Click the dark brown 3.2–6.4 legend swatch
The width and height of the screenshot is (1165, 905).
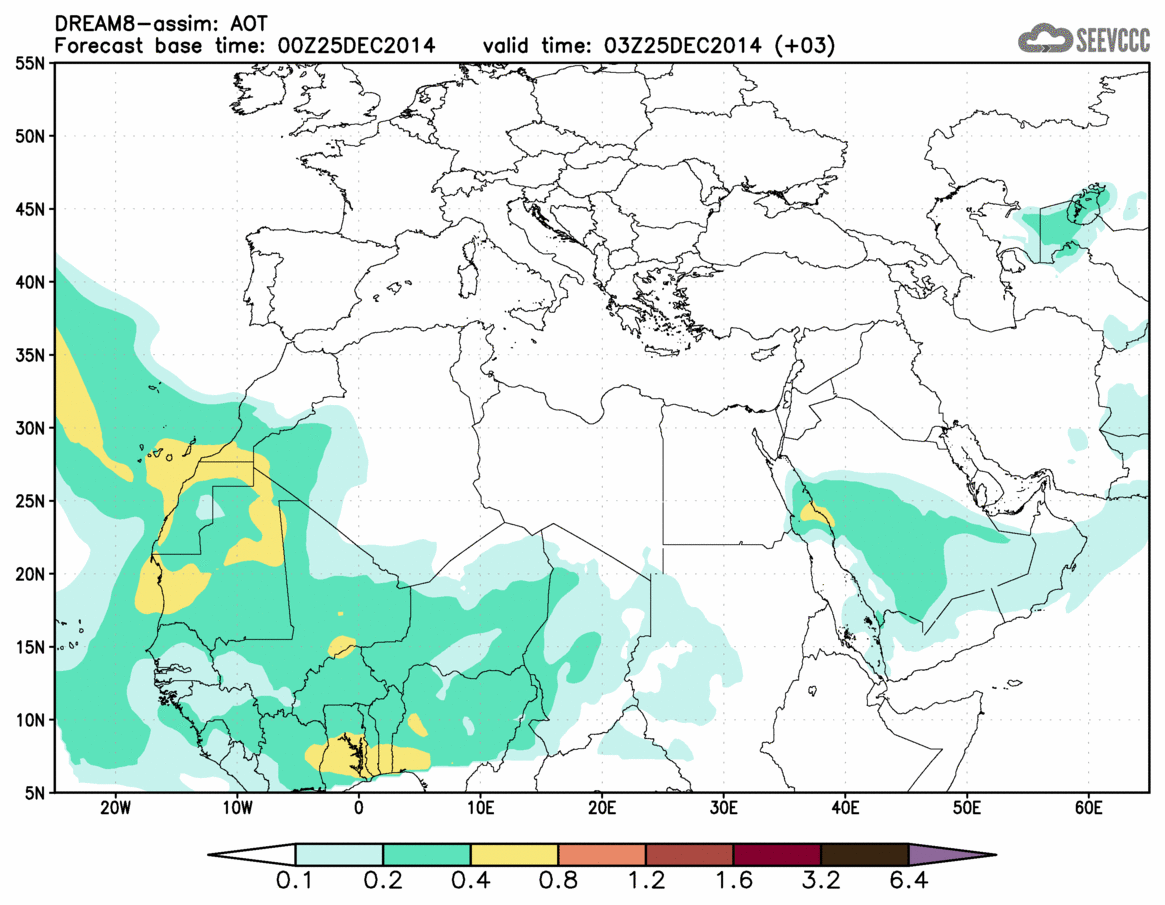[865, 854]
